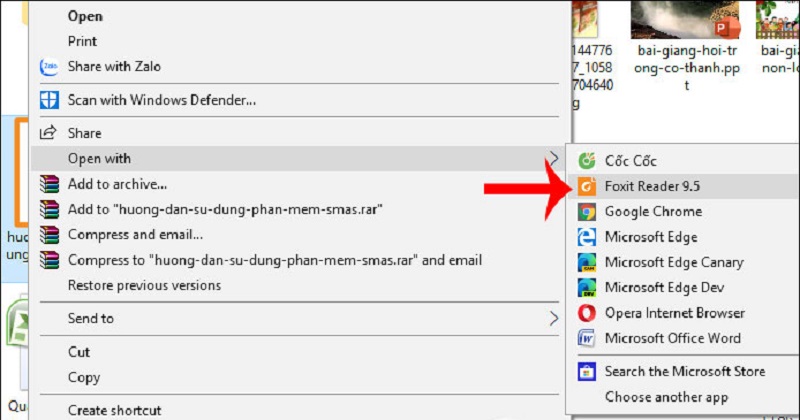The width and height of the screenshot is (800, 420).
Task: Open the Send to submenu
Action: (300, 318)
